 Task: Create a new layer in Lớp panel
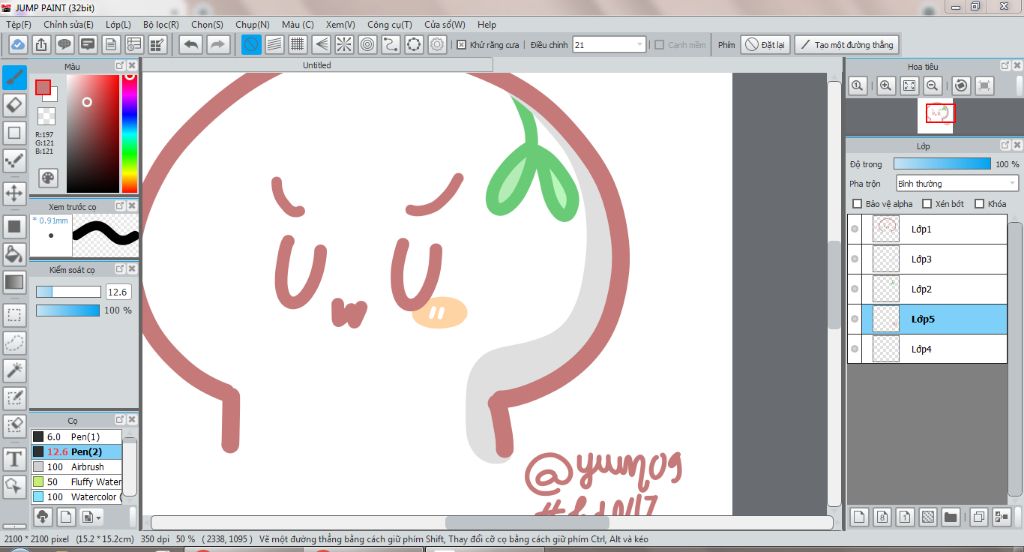[859, 517]
